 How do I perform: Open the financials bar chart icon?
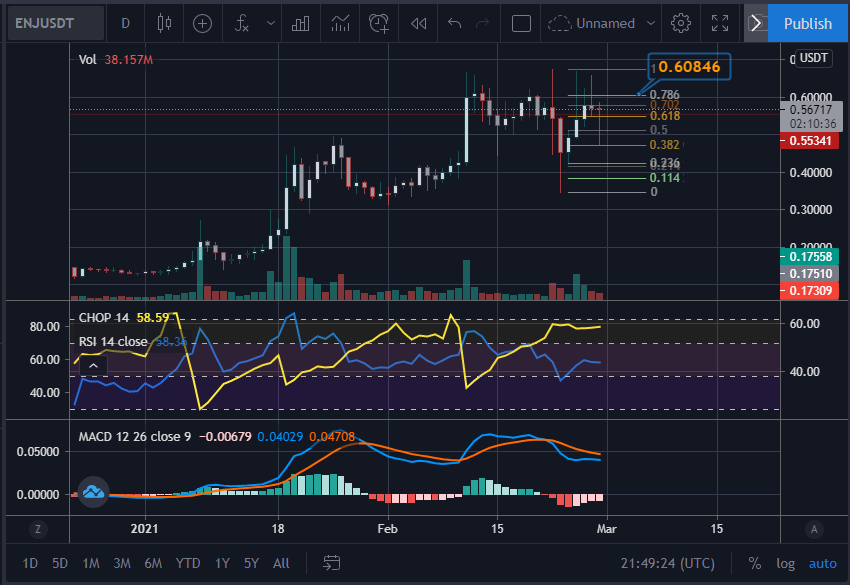coord(300,23)
